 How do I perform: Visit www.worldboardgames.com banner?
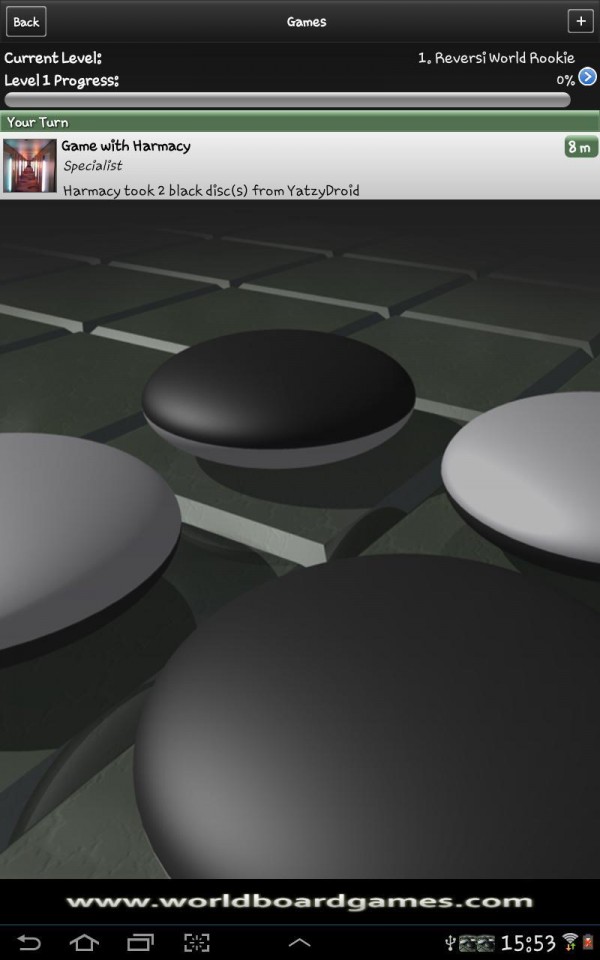[300, 901]
